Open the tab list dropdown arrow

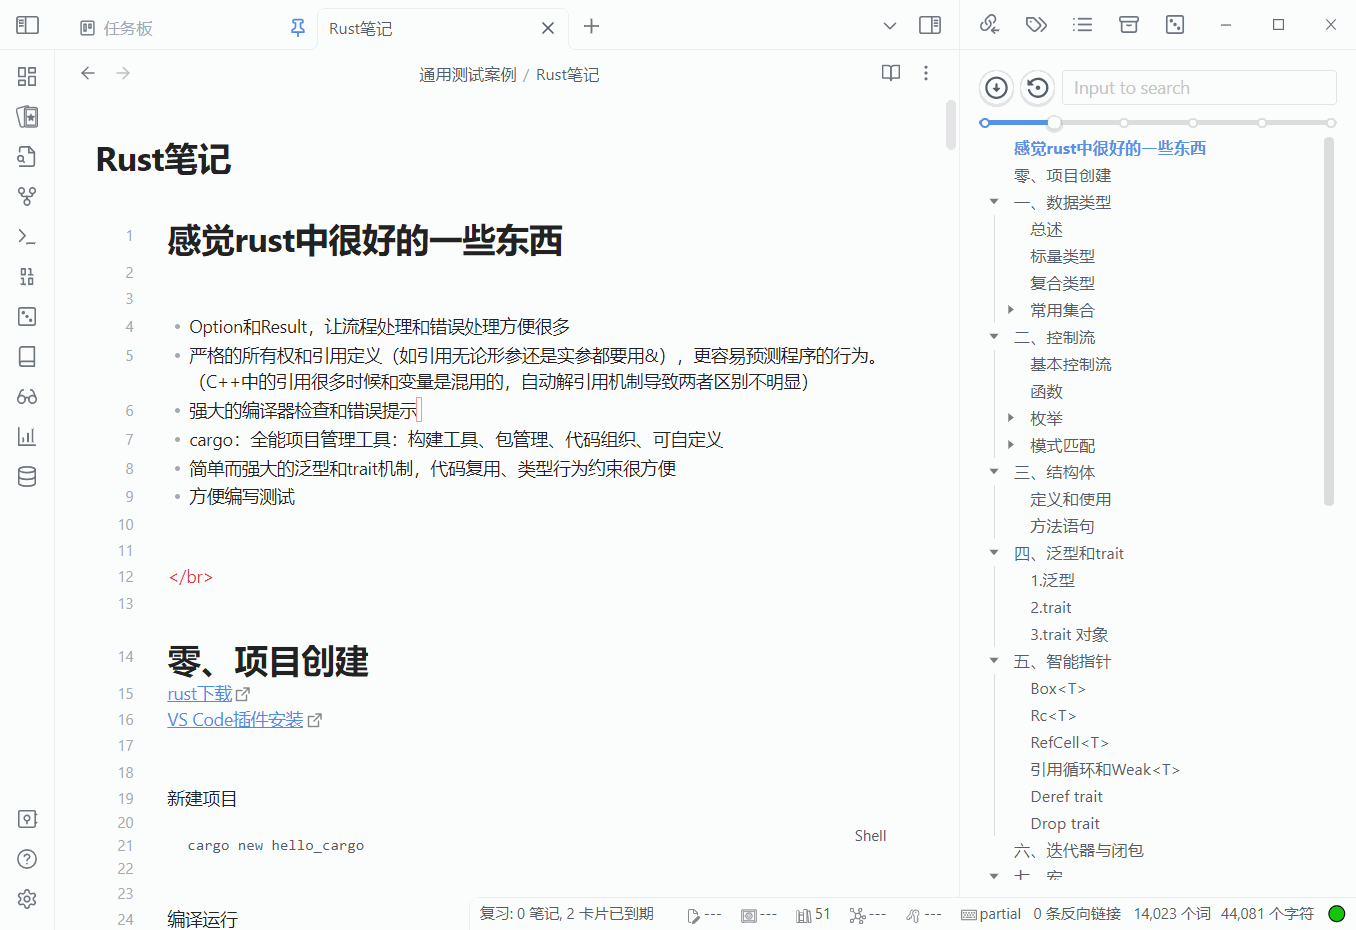tap(890, 26)
